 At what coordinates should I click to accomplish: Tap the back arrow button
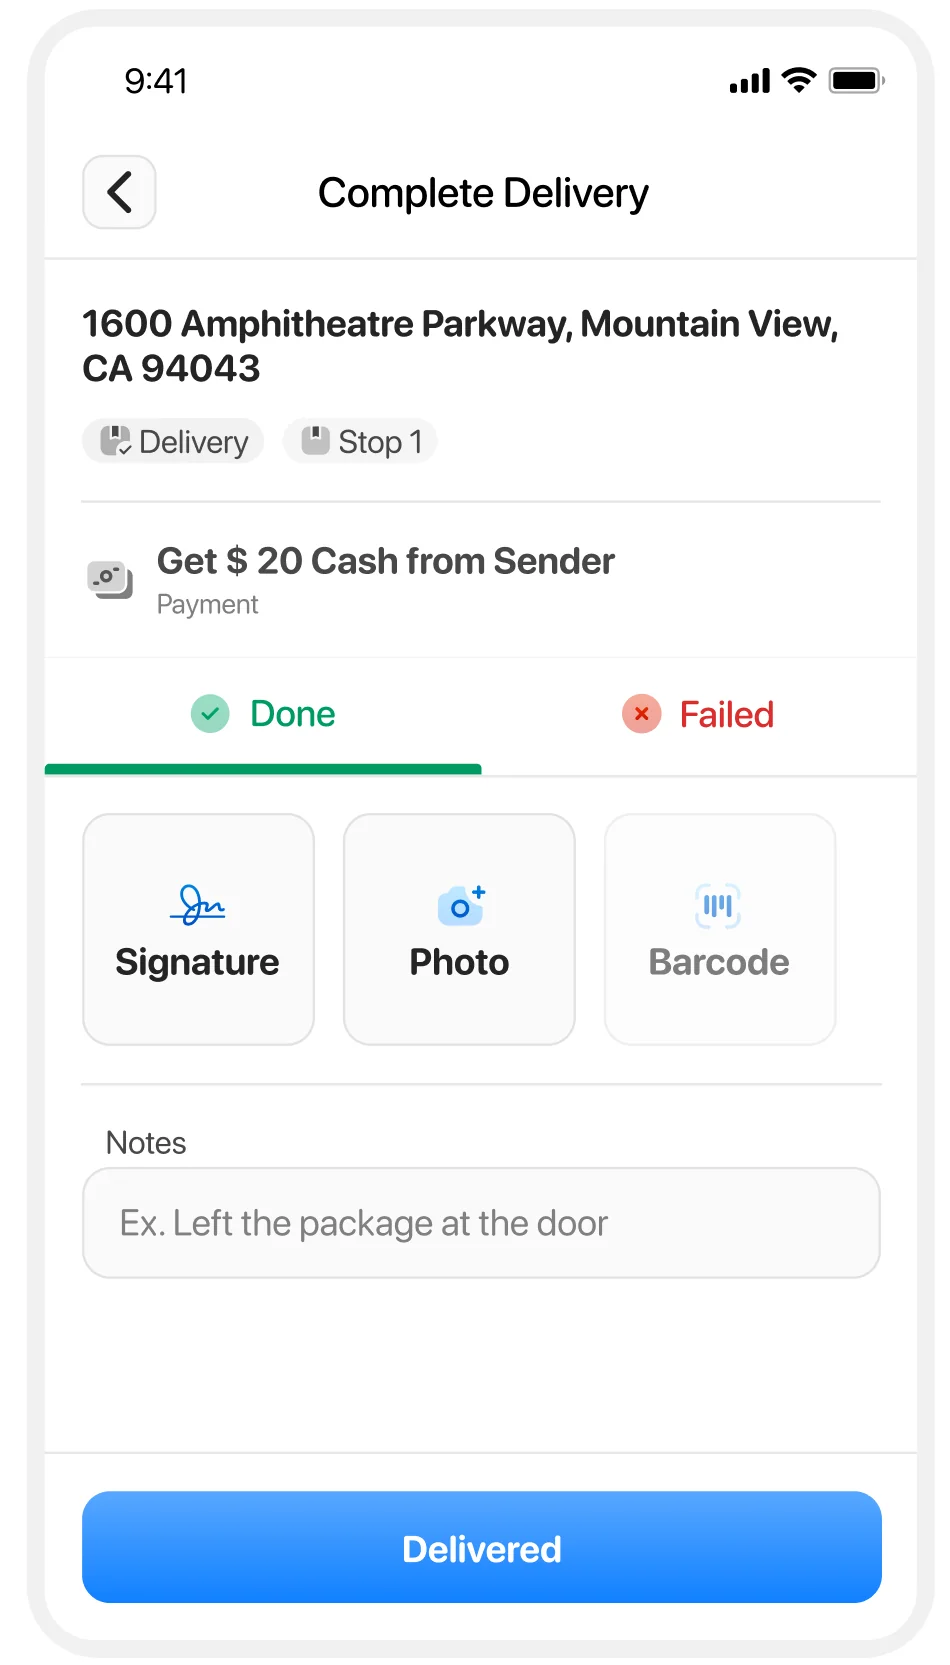[x=119, y=192]
